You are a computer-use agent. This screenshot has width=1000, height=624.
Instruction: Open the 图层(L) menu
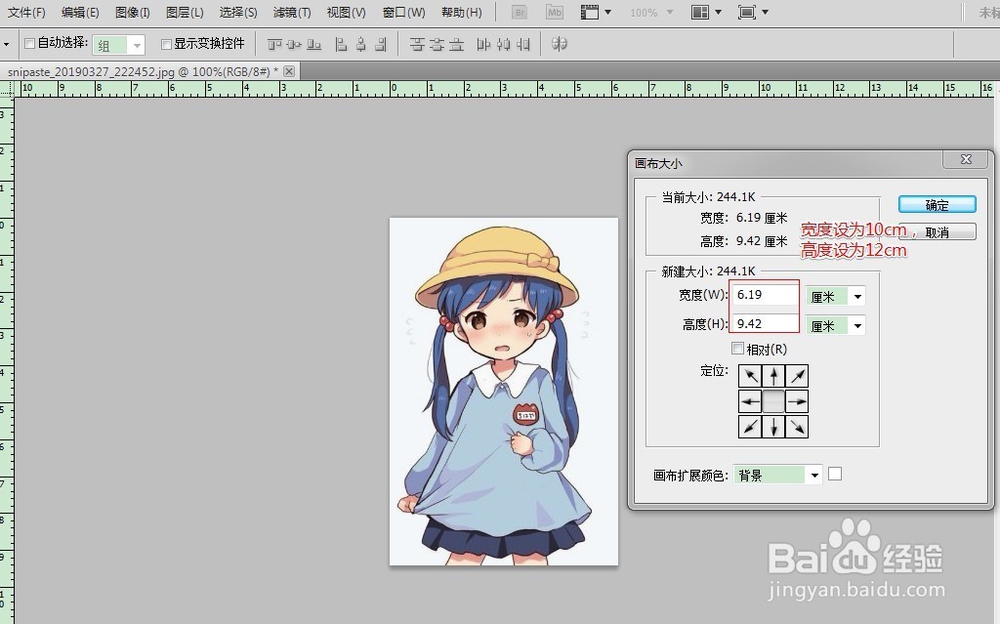184,13
